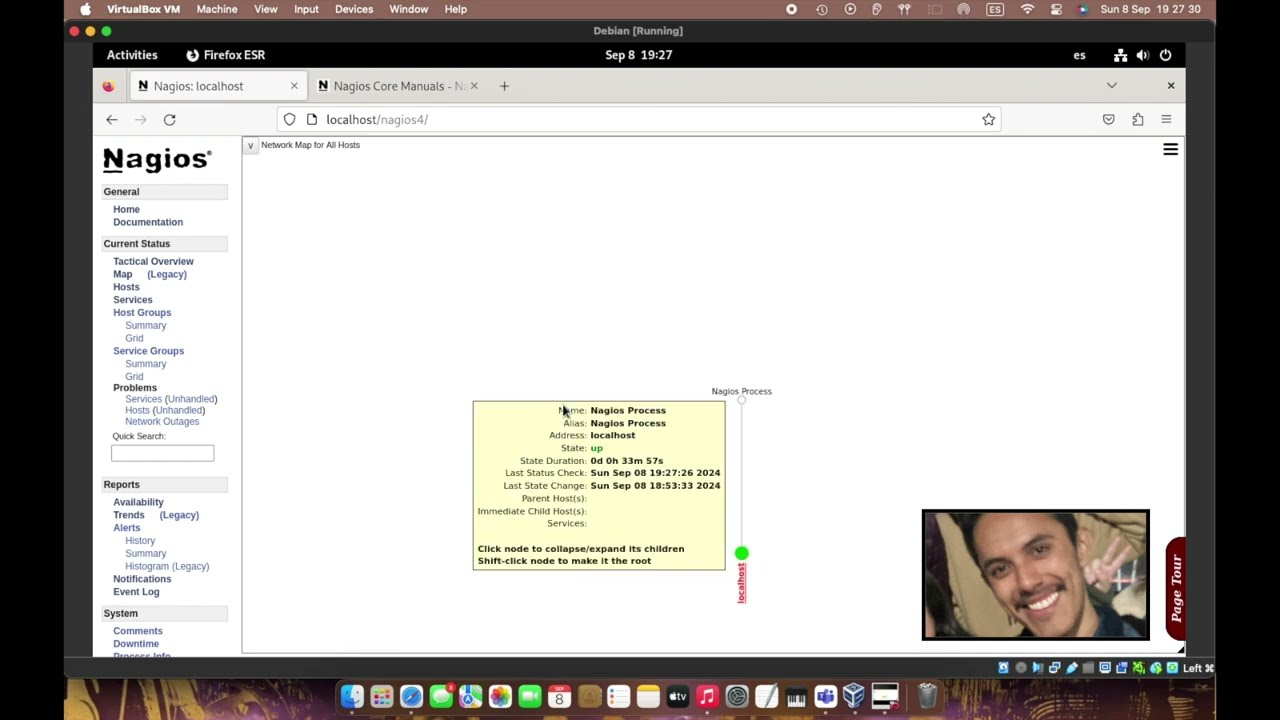This screenshot has width=1280, height=720.
Task: Open Histogram (Legacy) link
Action: coord(167,566)
